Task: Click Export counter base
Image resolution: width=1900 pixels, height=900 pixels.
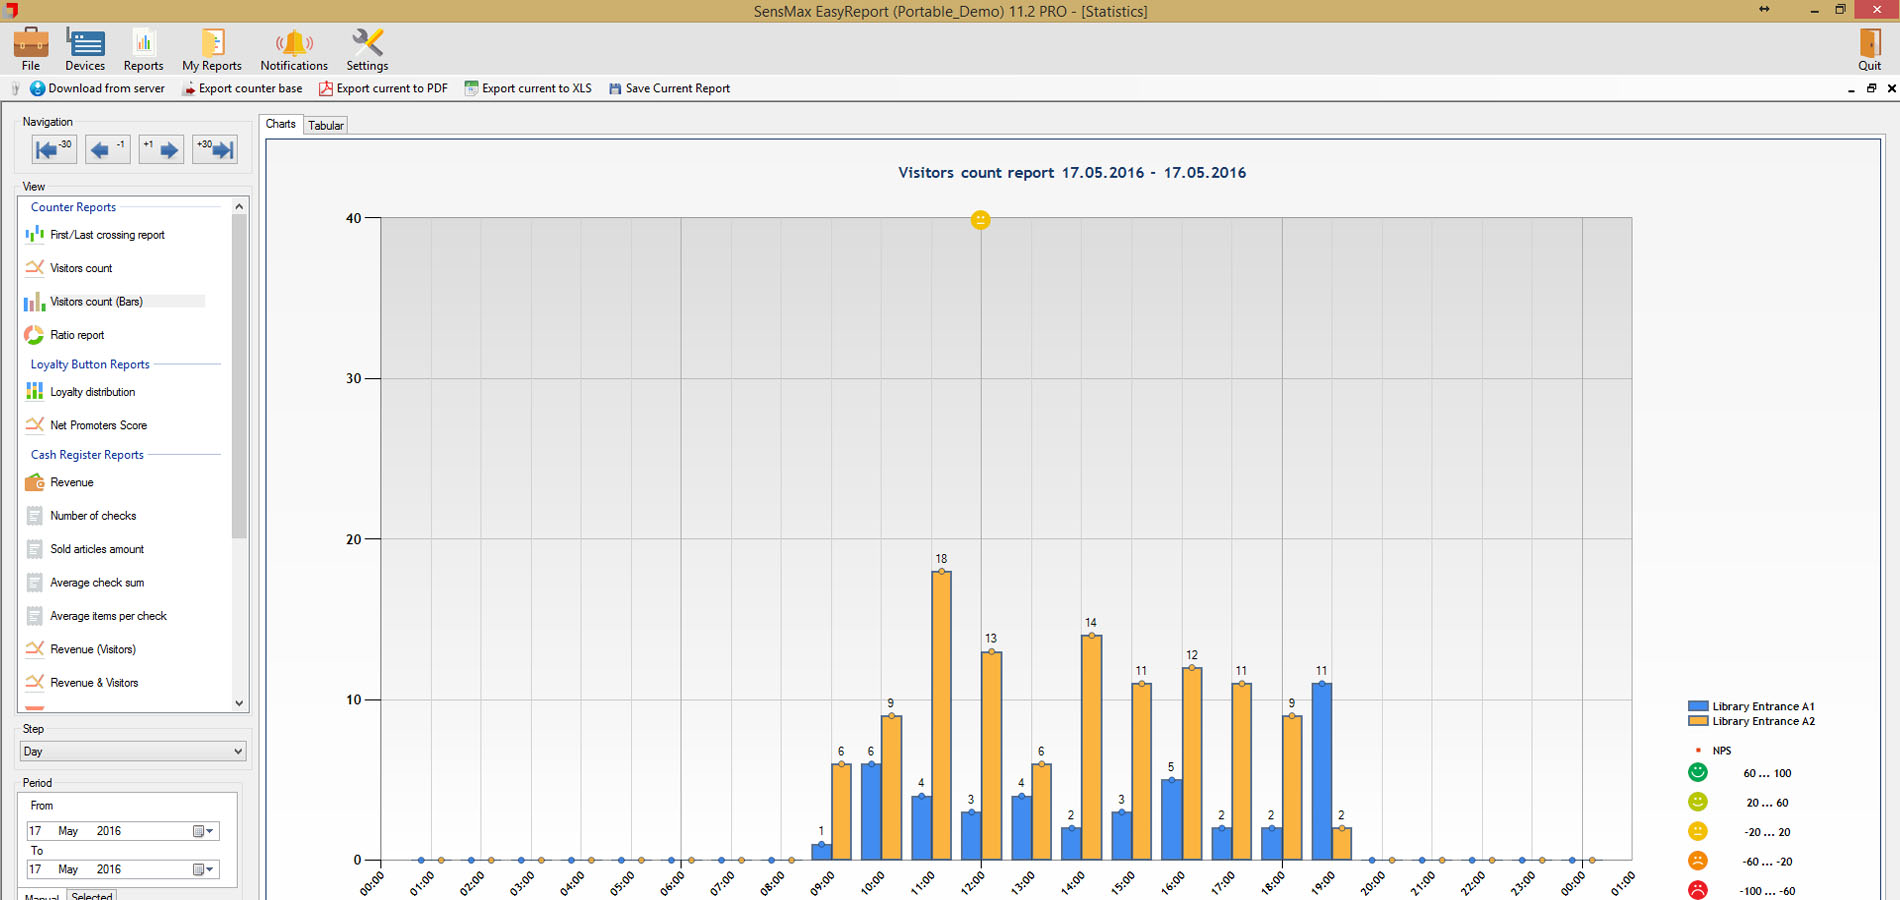Action: (x=242, y=88)
